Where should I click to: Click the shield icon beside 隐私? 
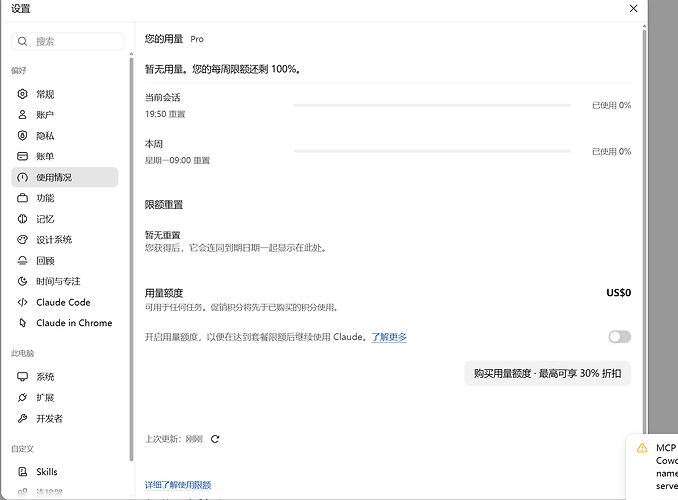point(22,135)
